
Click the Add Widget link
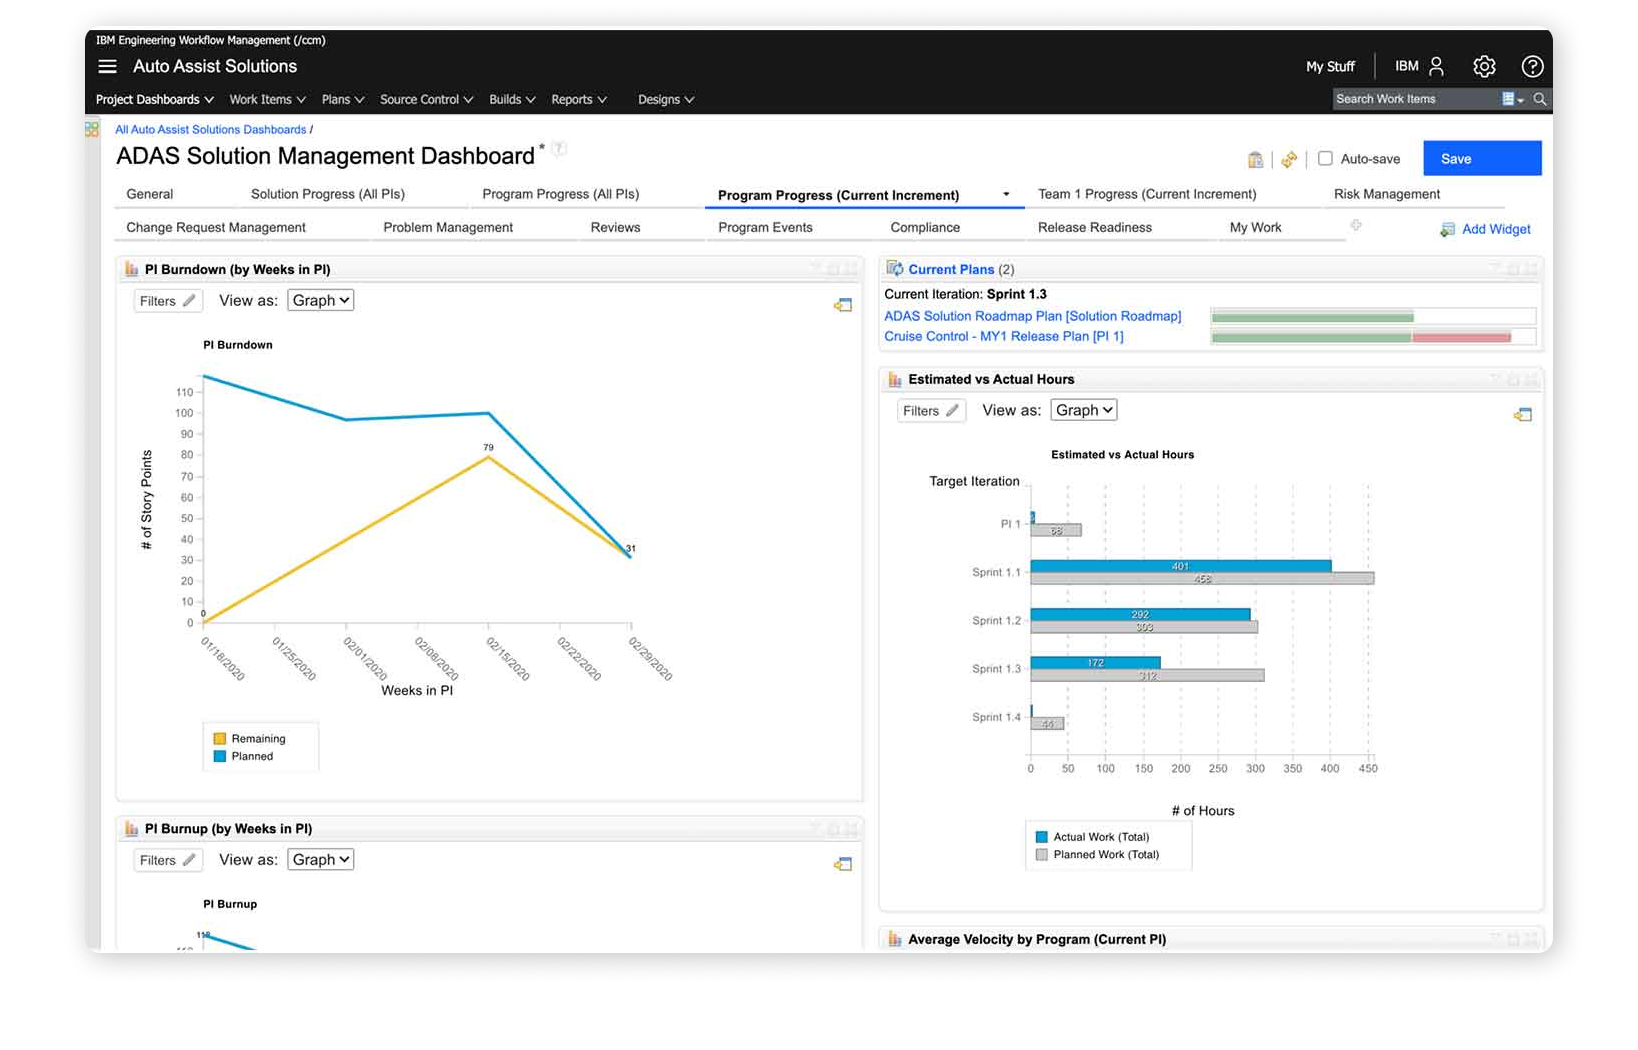pyautogui.click(x=1496, y=229)
